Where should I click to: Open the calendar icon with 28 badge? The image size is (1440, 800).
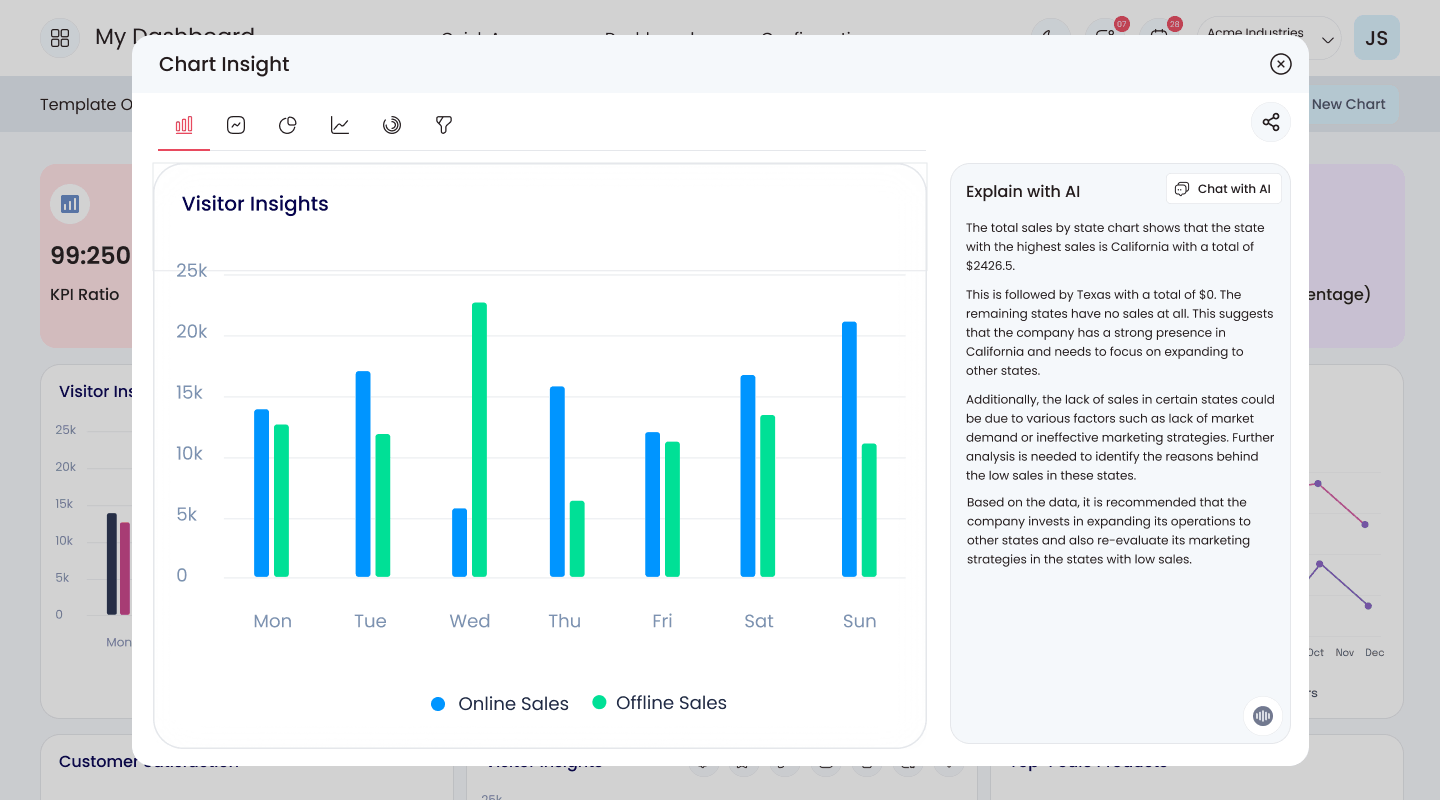point(1160,37)
